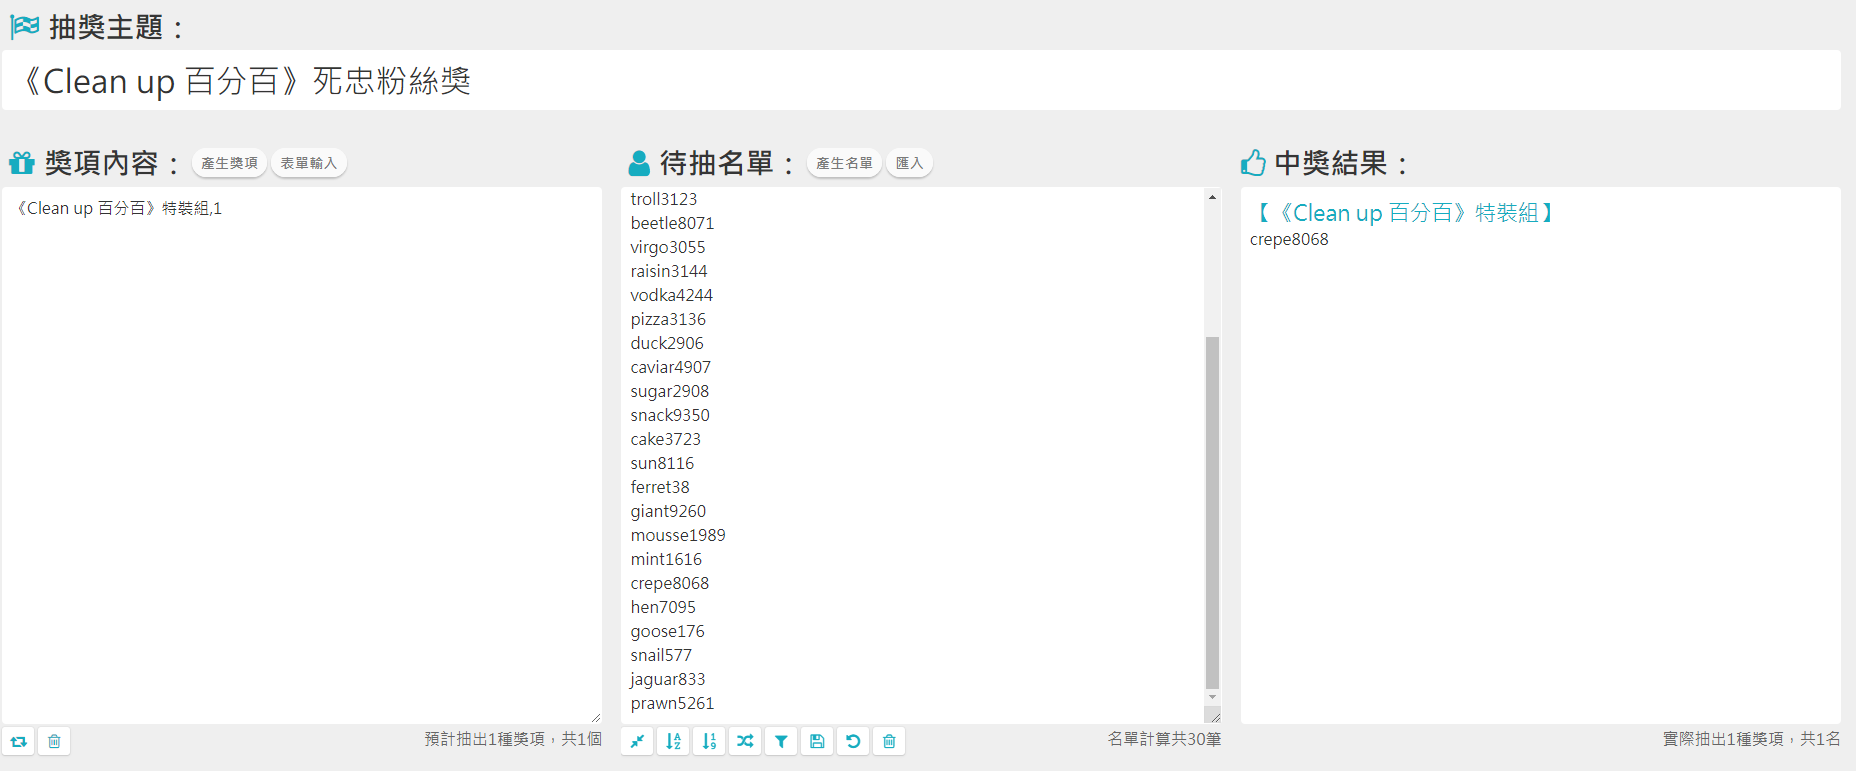The image size is (1856, 771).
Task: Select the name jaguar833 in the list
Action: click(x=667, y=679)
